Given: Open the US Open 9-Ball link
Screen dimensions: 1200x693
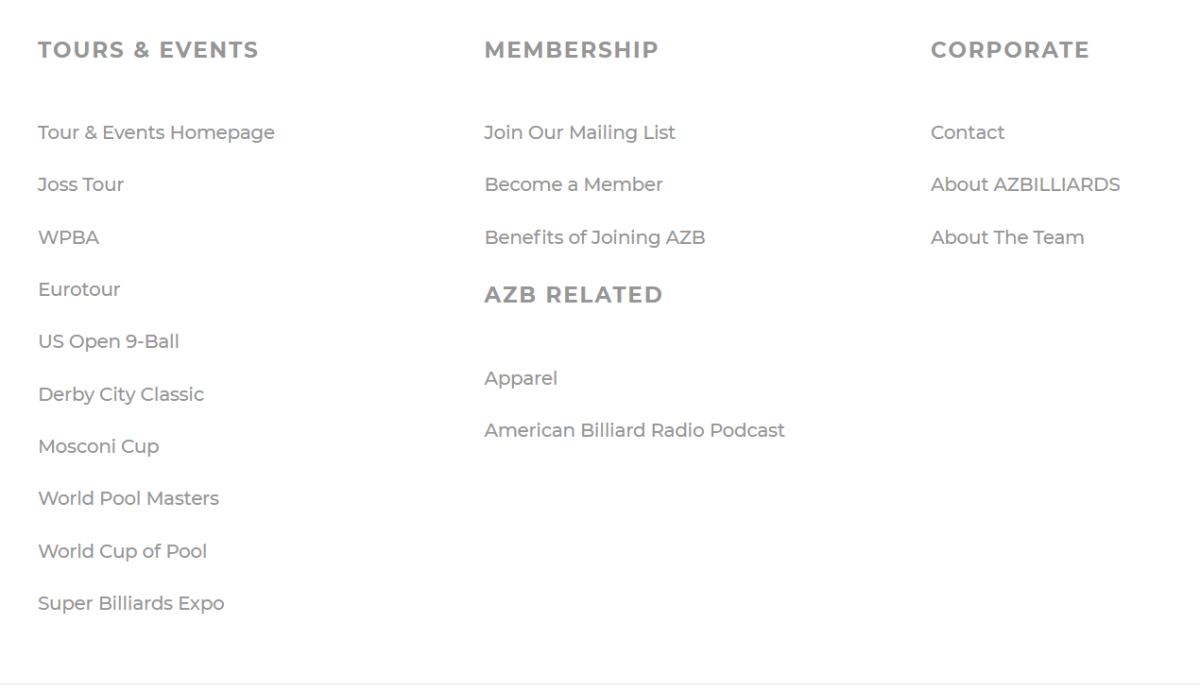Looking at the screenshot, I should (108, 341).
